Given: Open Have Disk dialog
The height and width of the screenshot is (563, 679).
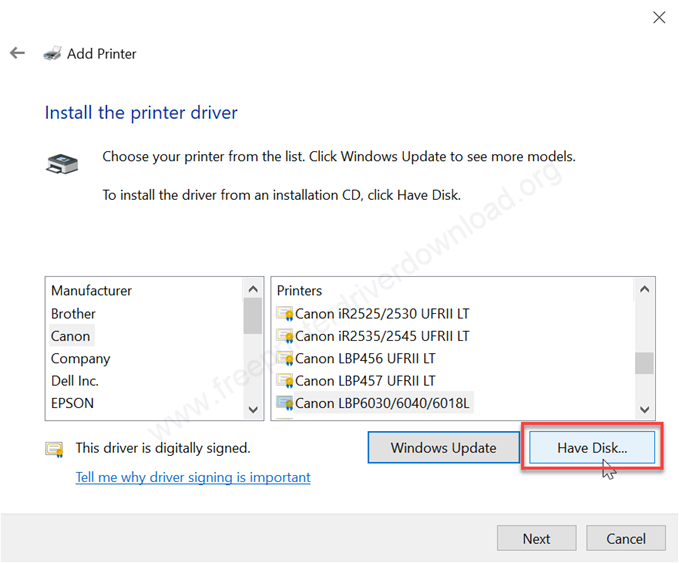Looking at the screenshot, I should (x=592, y=448).
